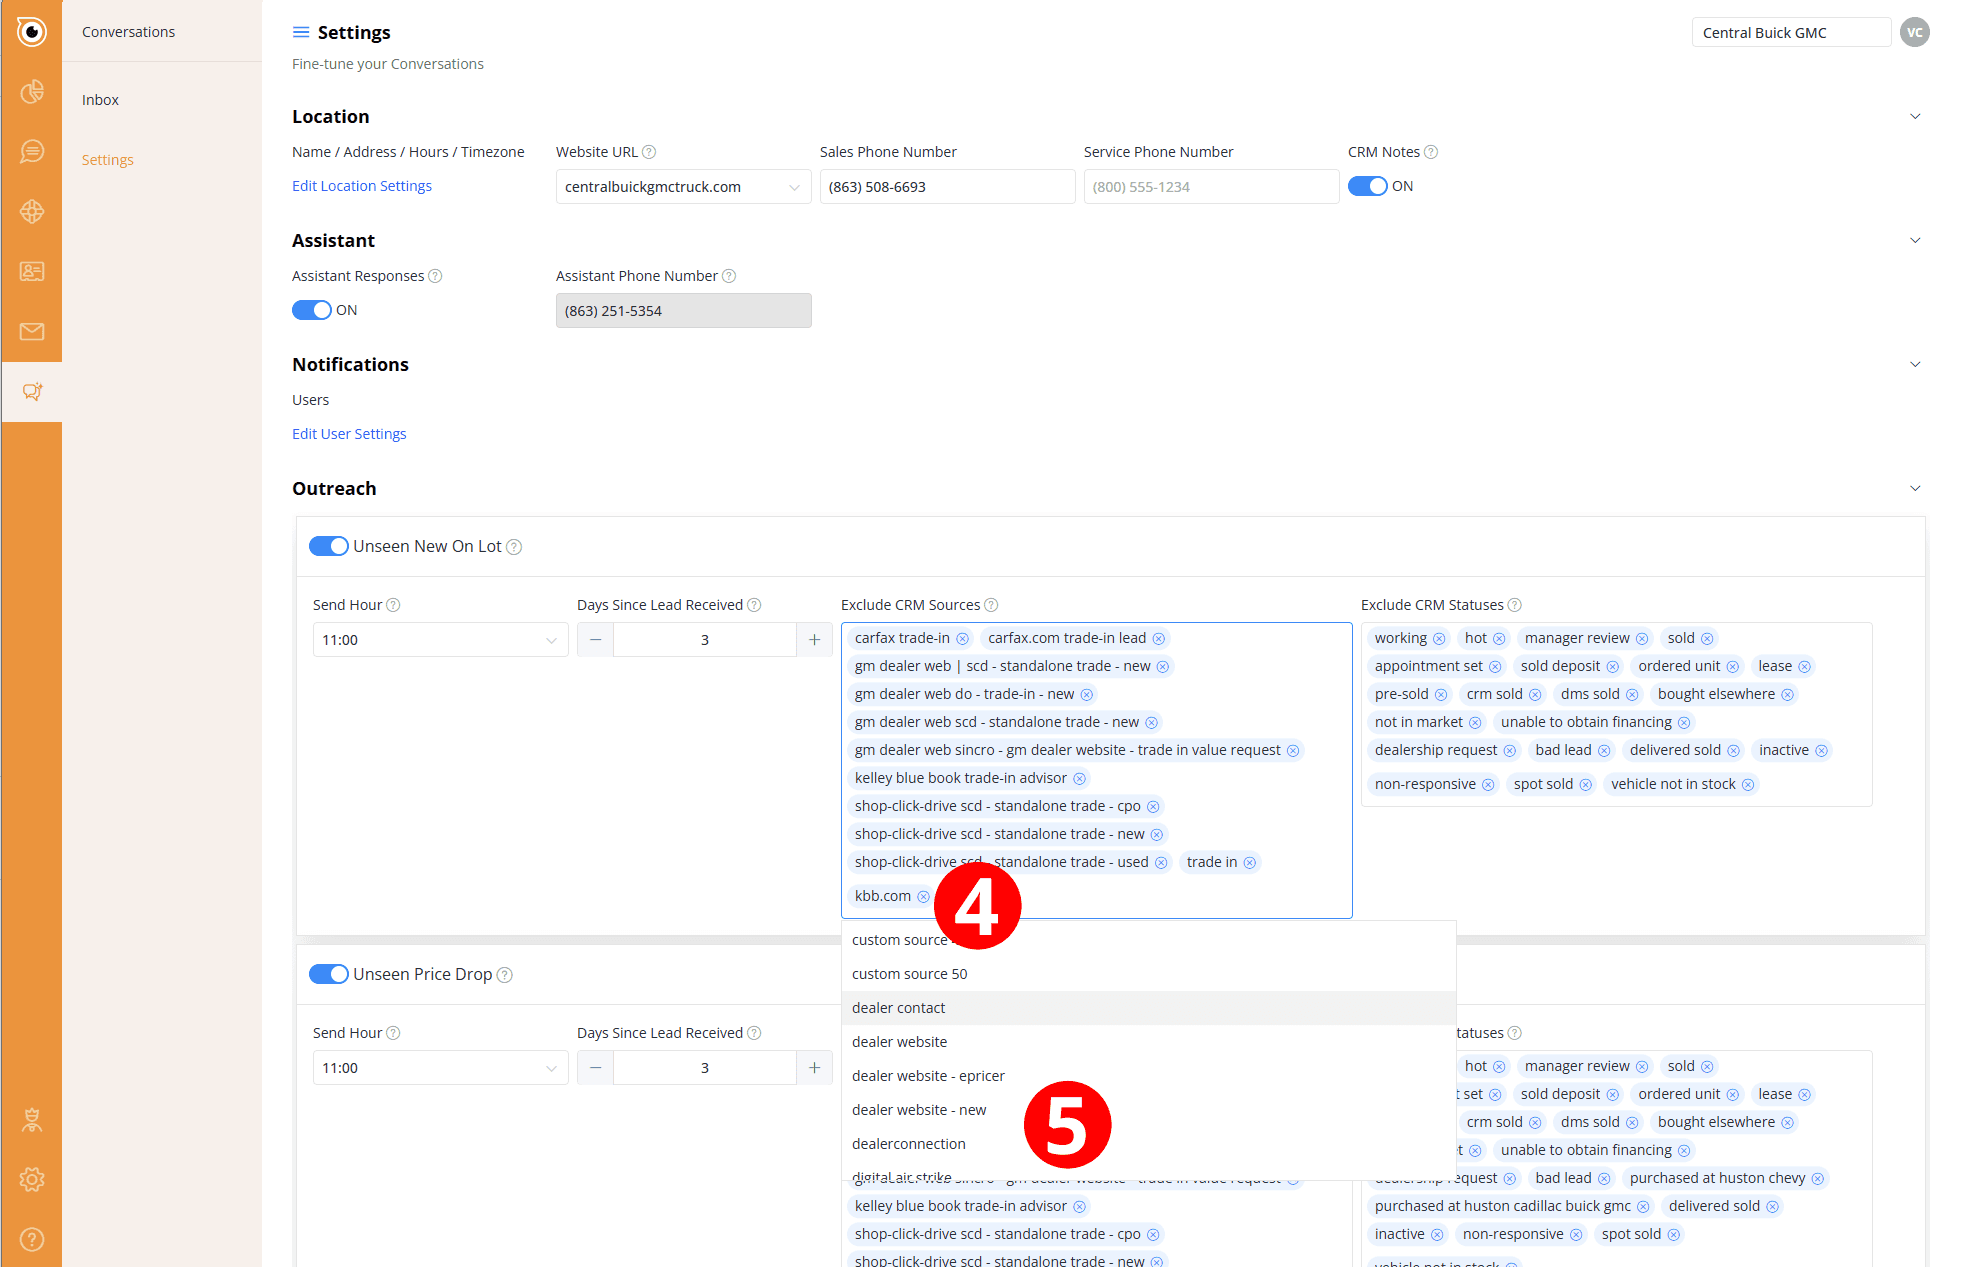The height and width of the screenshot is (1267, 1961).
Task: Turn off CRM Notes toggle
Action: pos(1367,186)
